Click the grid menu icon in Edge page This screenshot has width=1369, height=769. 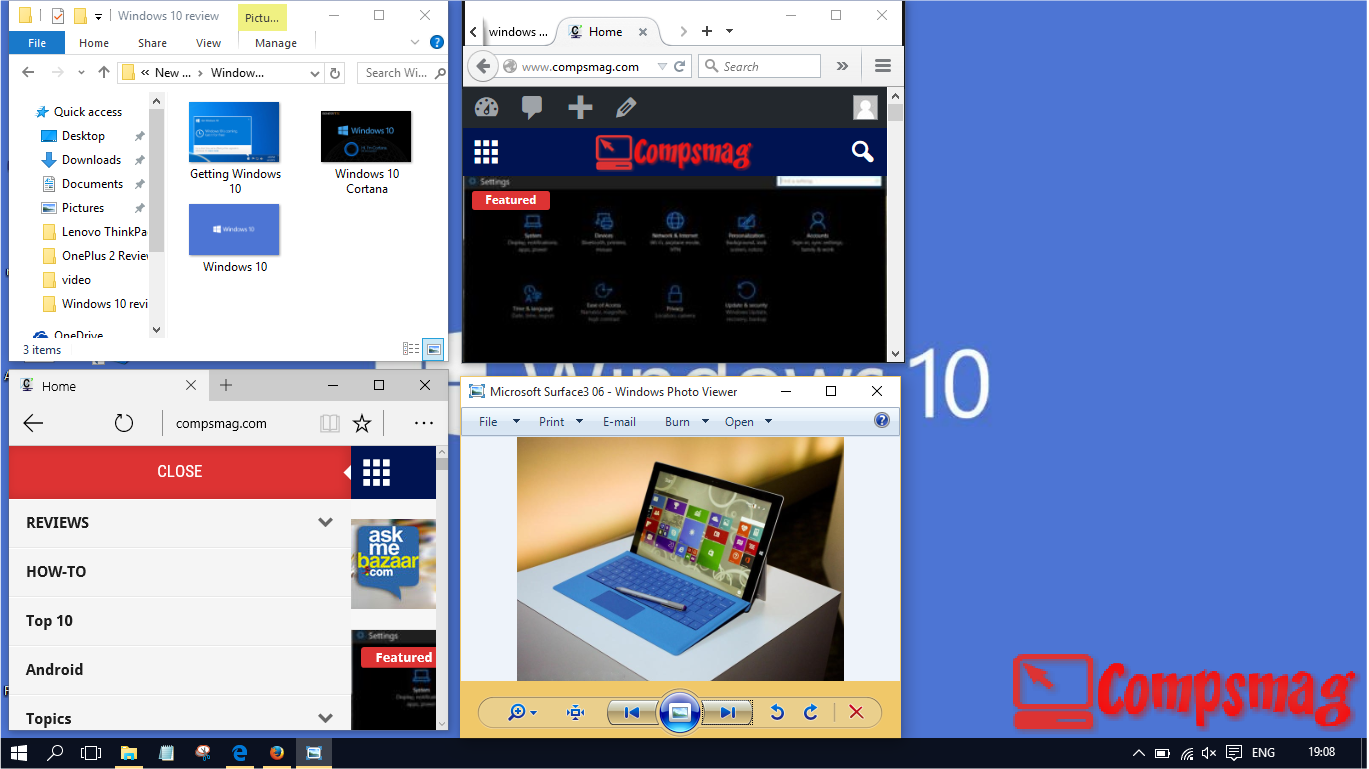click(x=376, y=472)
